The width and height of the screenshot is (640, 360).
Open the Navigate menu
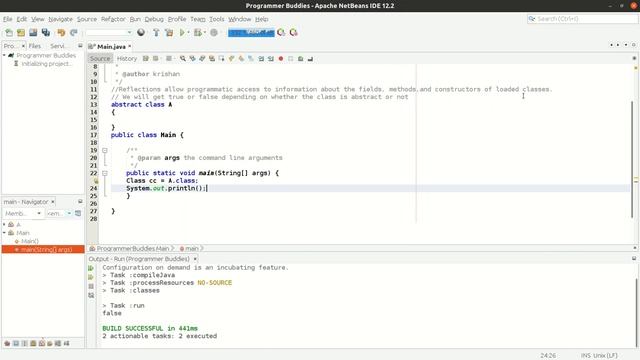[60, 19]
